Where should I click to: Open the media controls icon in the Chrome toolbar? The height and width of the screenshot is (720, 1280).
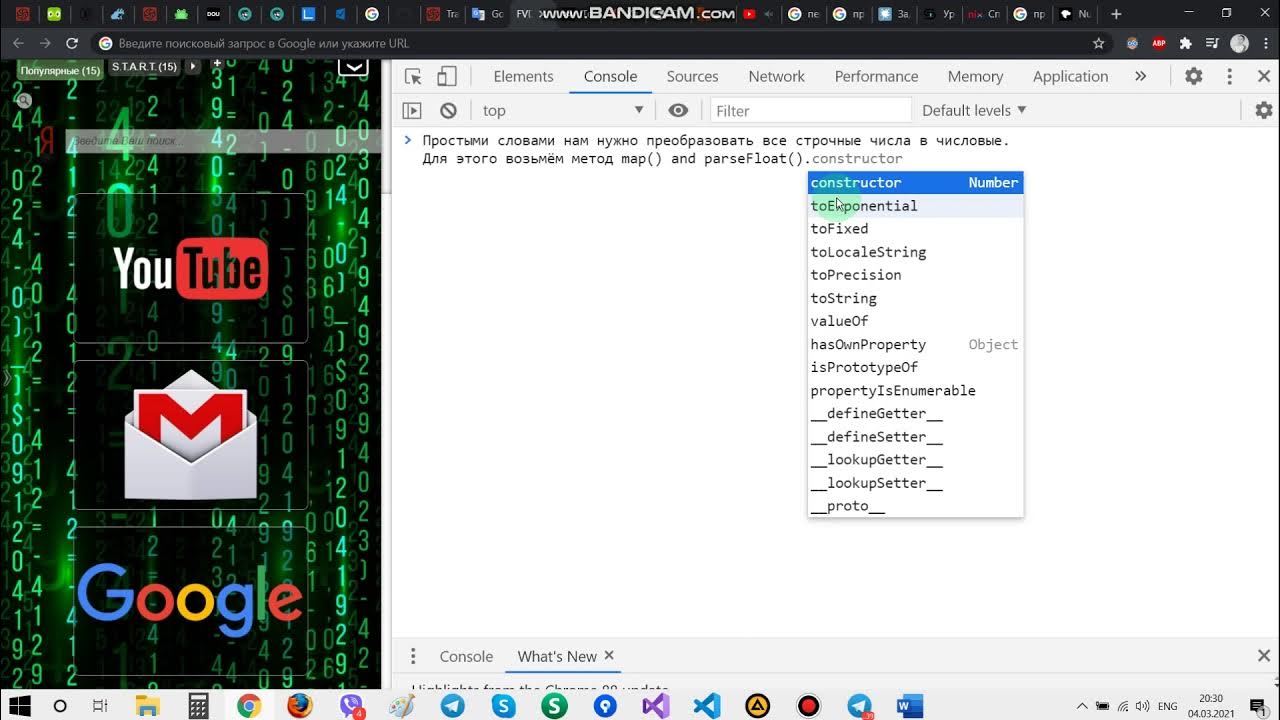1213,43
